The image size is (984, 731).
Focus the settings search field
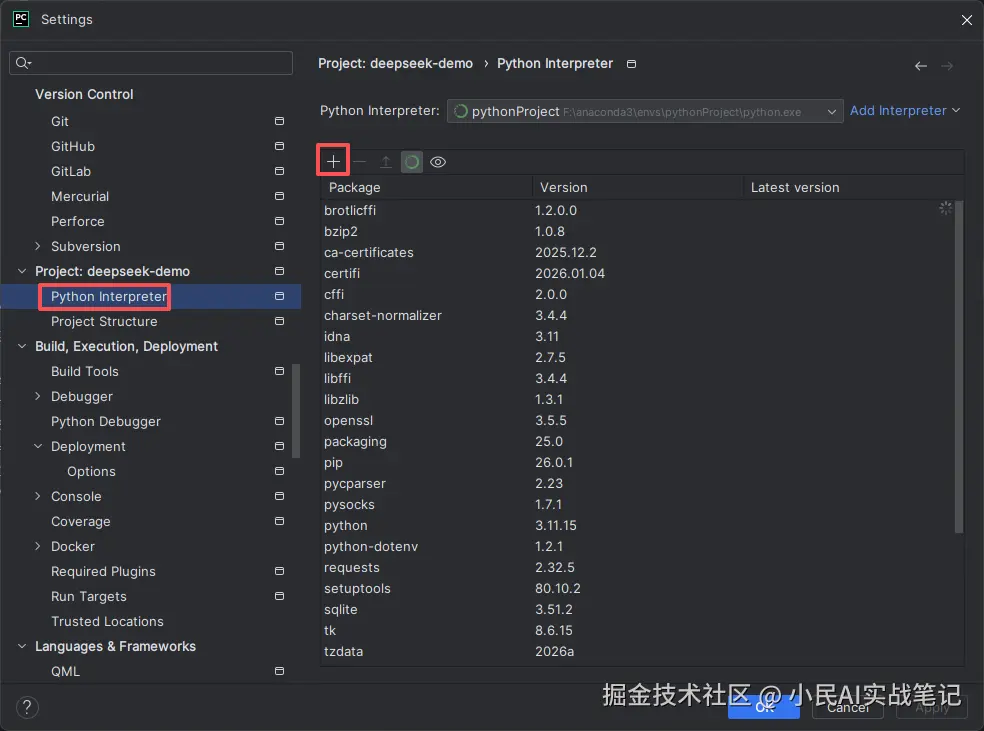[x=151, y=63]
